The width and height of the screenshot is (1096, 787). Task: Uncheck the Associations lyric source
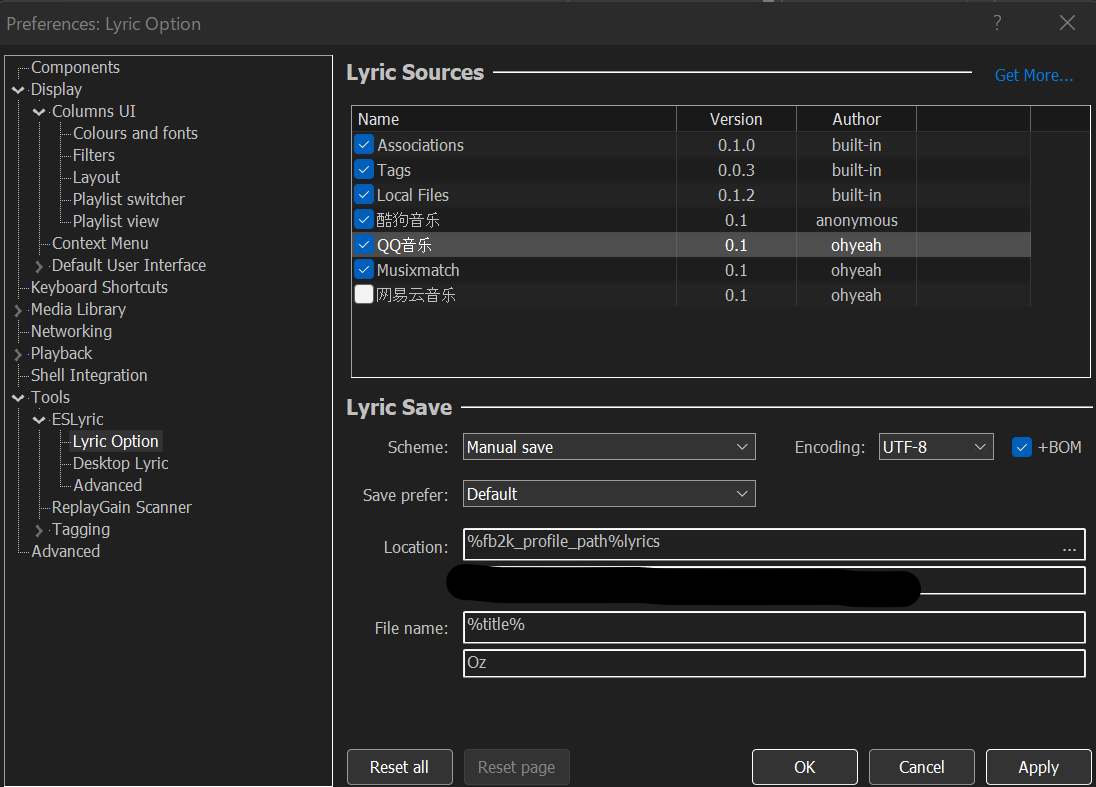[364, 144]
